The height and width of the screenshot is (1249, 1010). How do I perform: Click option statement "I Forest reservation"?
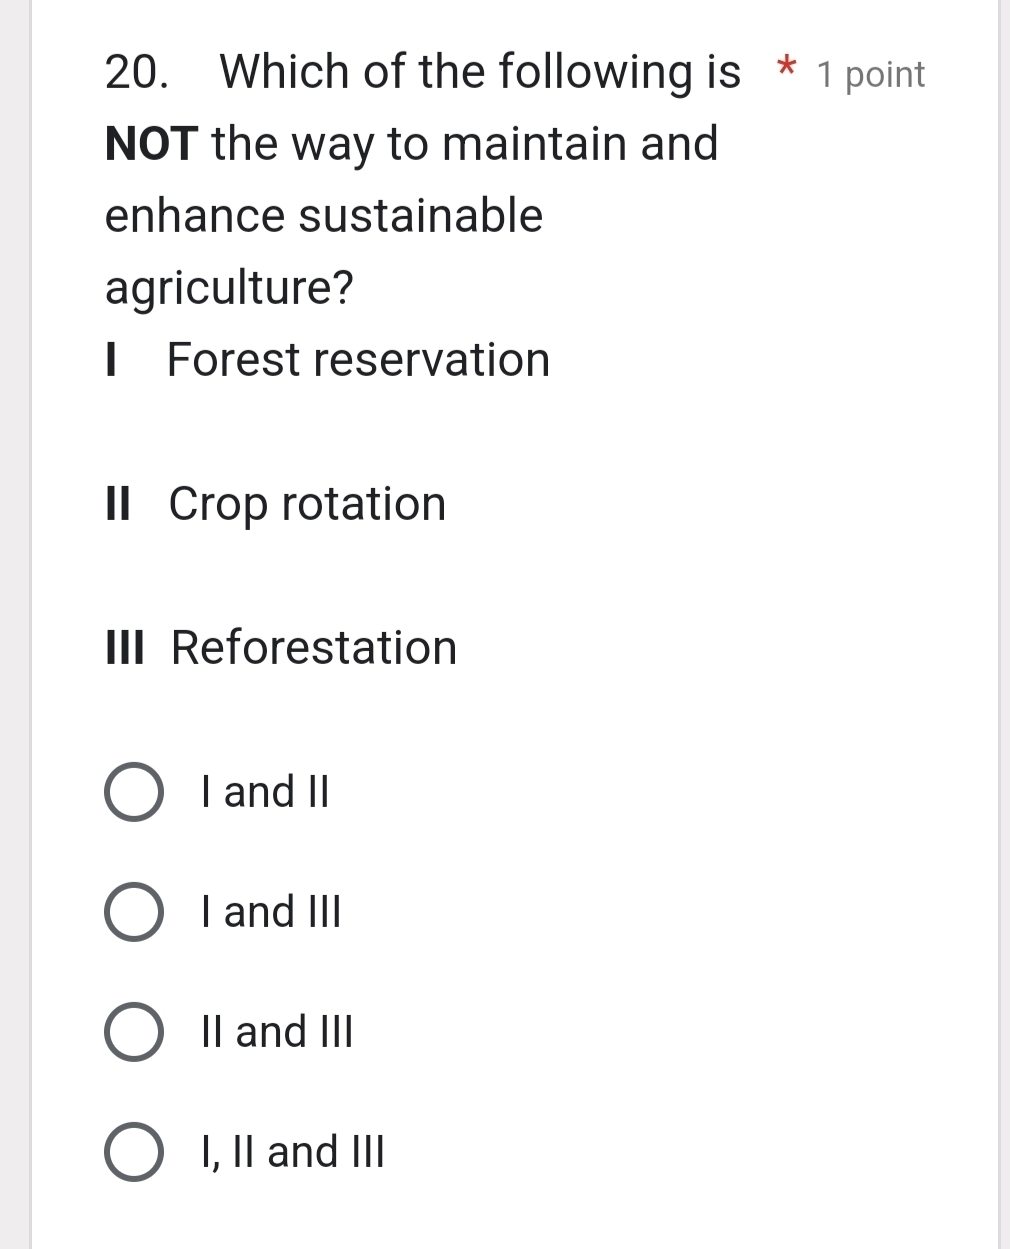pyautogui.click(x=327, y=359)
